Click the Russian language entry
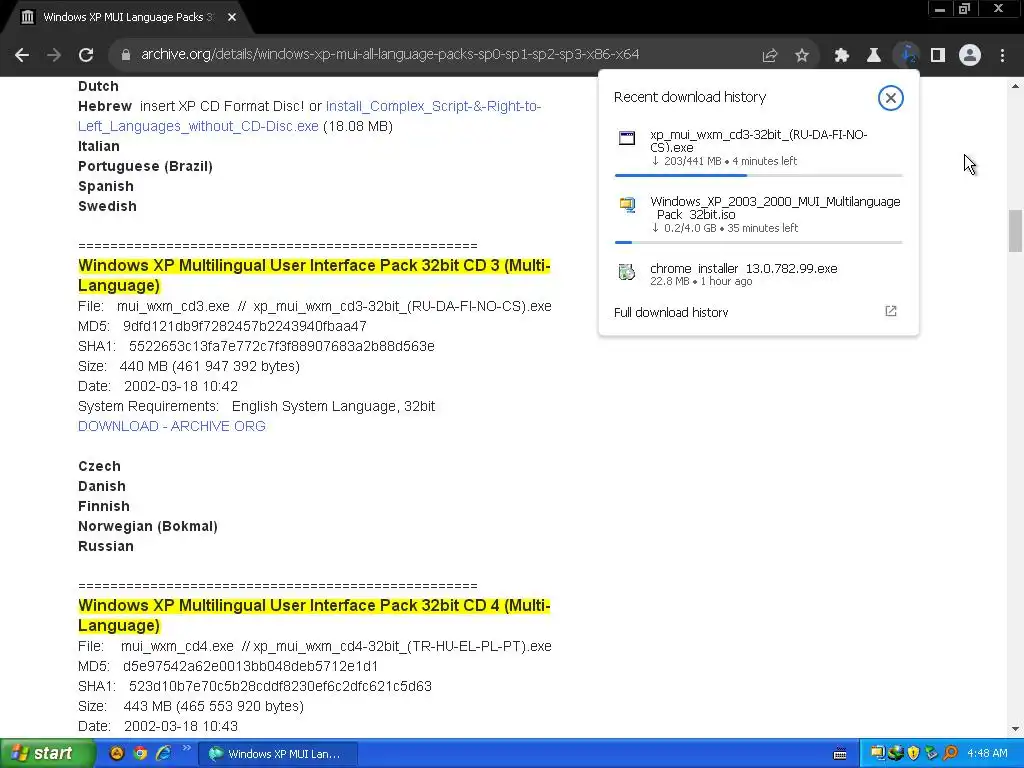 105,547
